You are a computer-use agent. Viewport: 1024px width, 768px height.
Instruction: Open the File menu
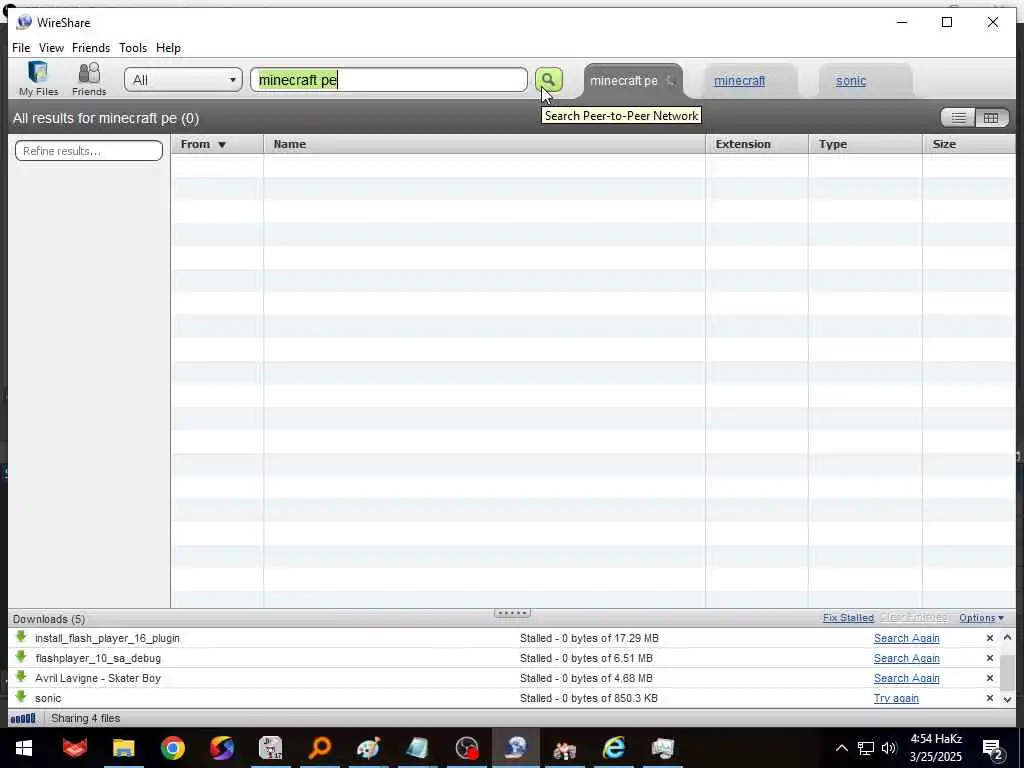[x=21, y=48]
